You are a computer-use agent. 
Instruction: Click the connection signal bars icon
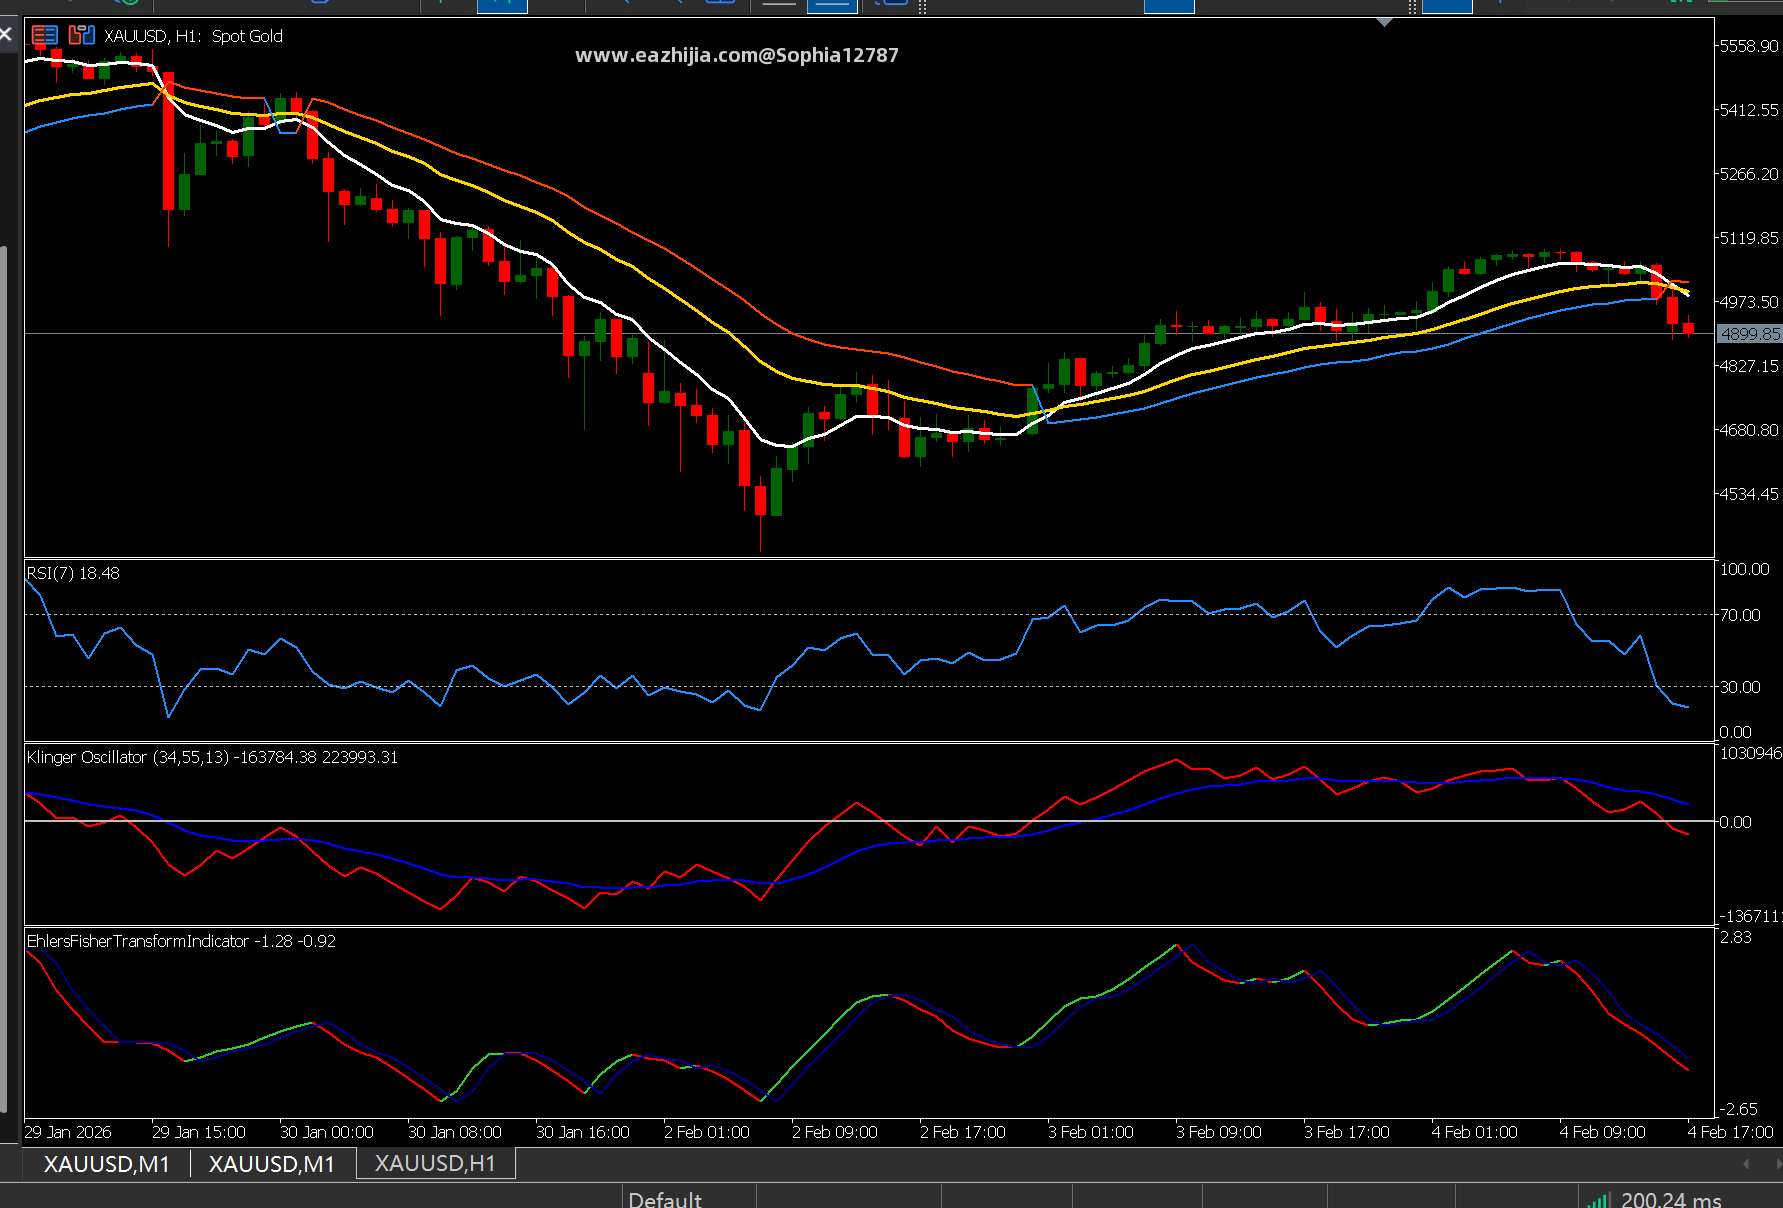(1598, 1200)
